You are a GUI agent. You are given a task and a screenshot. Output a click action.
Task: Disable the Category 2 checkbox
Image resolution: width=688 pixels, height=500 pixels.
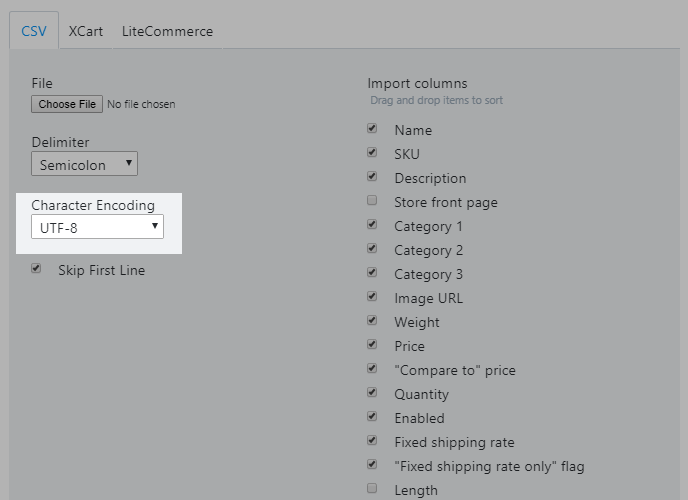coord(373,249)
